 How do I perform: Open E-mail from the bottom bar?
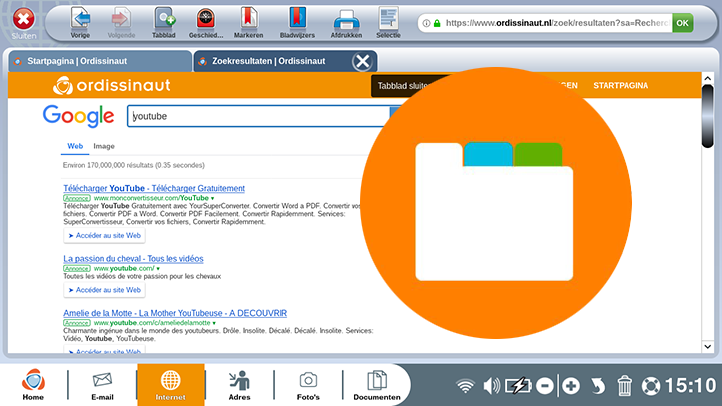102,385
